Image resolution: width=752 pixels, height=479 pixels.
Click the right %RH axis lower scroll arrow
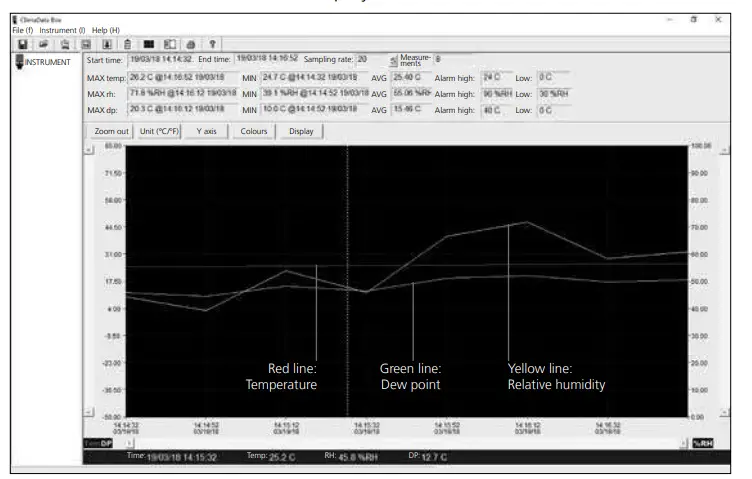pyautogui.click(x=725, y=412)
